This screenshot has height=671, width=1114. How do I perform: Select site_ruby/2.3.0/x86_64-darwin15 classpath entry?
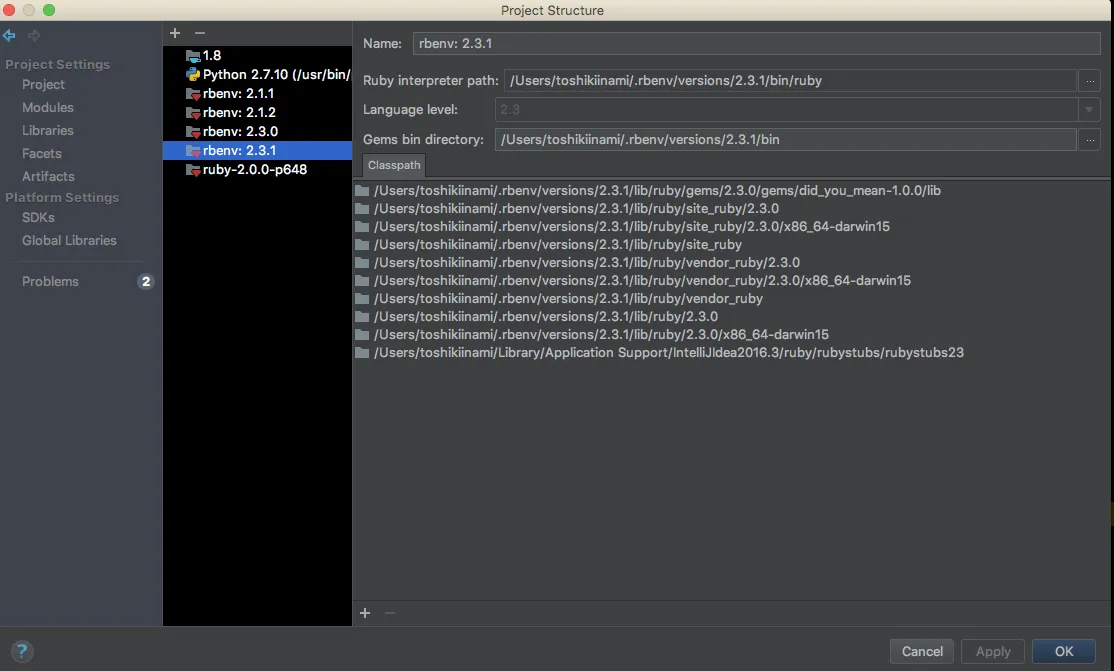(632, 226)
